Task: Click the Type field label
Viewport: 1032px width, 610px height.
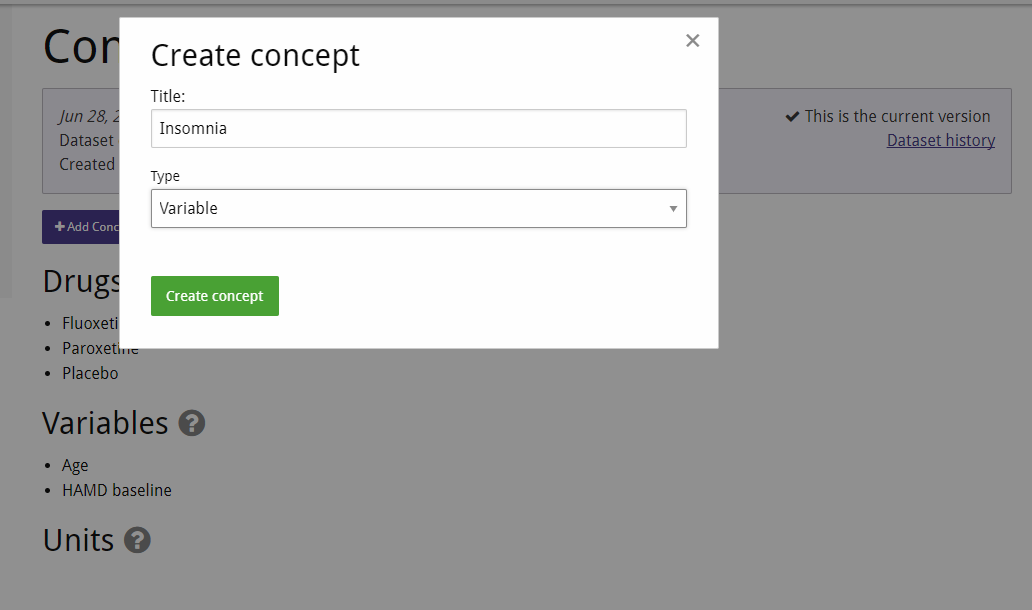Action: [165, 176]
